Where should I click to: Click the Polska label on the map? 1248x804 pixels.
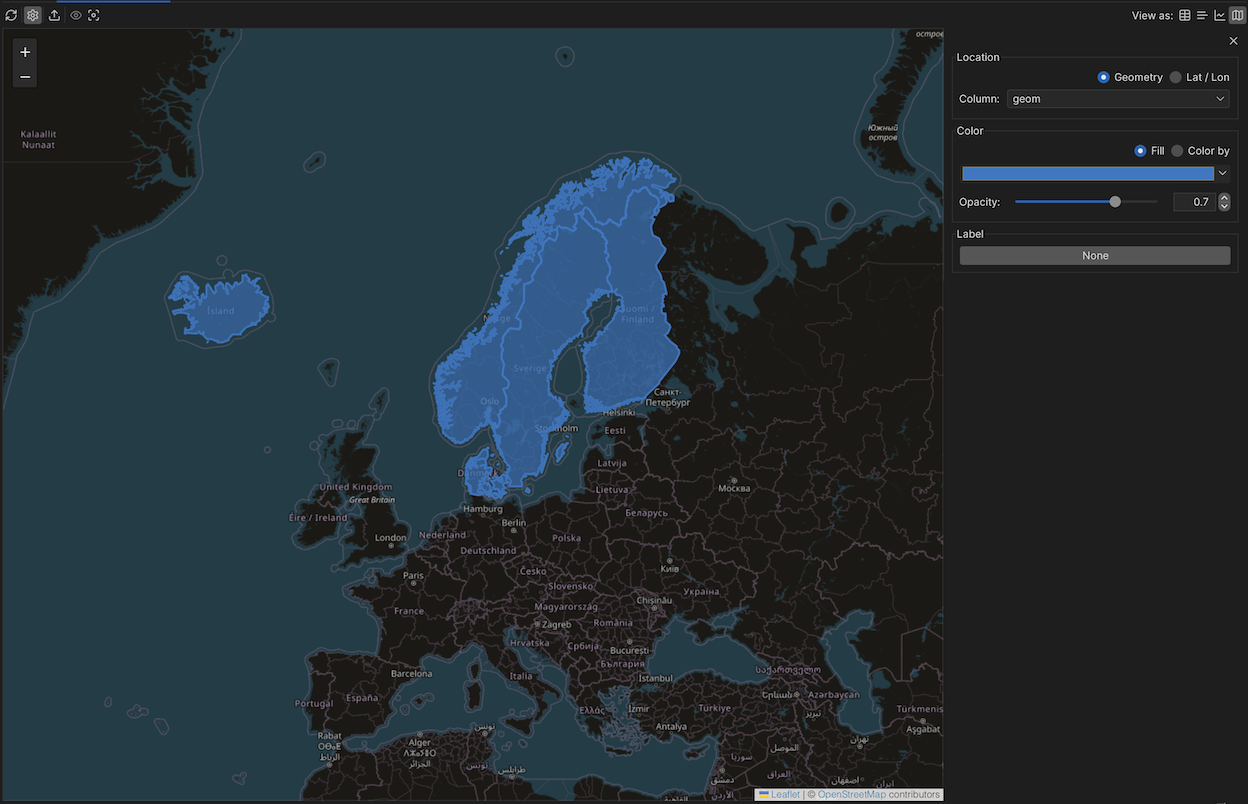[x=566, y=538]
